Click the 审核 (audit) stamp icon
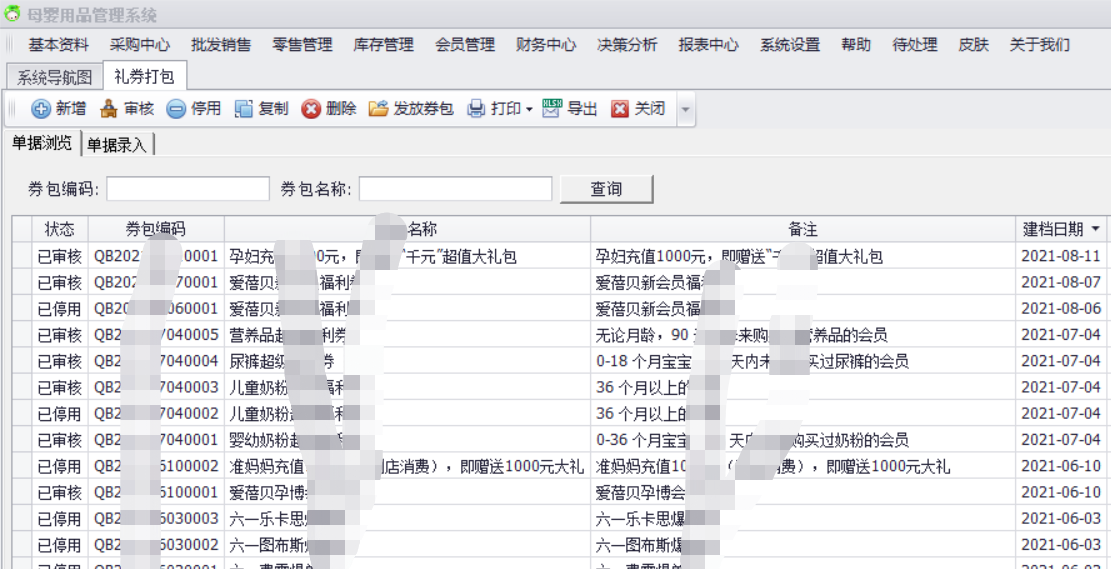 [x=108, y=108]
